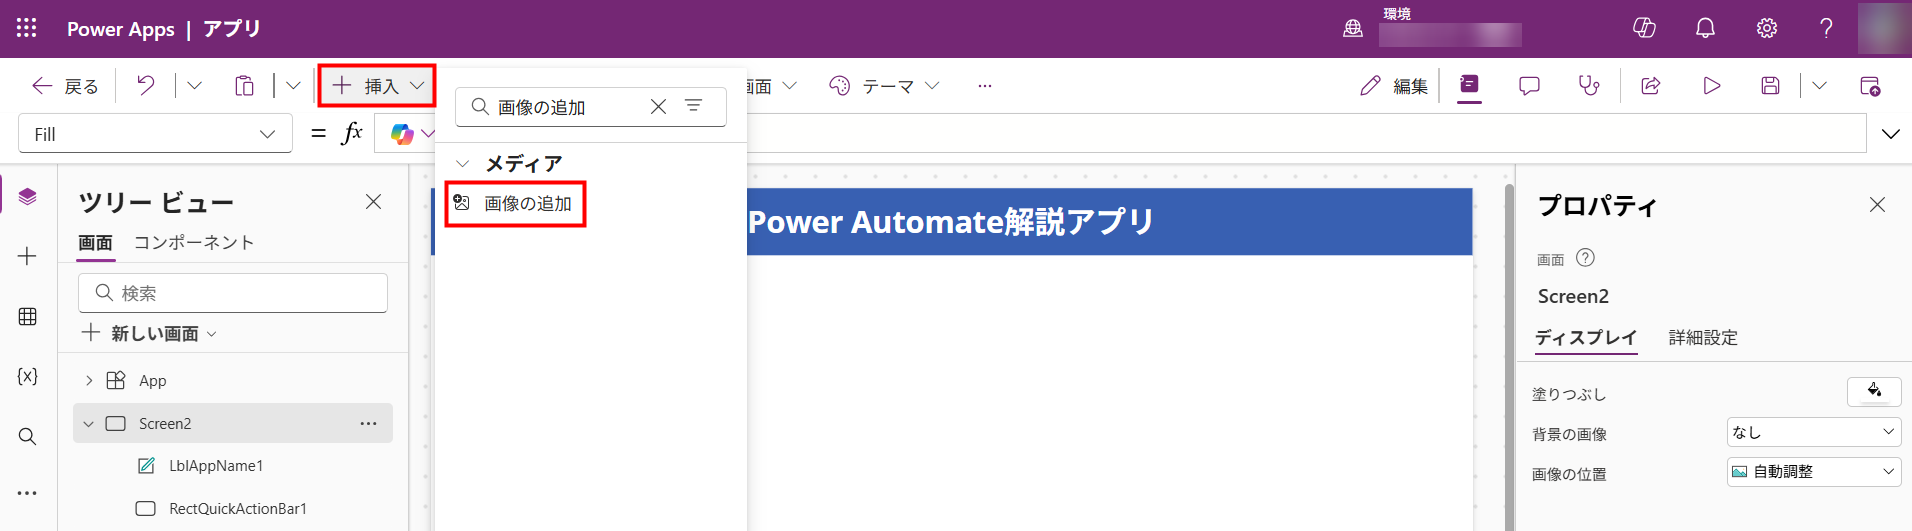This screenshot has width=1912, height=531.
Task: Switch to the 詳細設定 tab
Action: coord(1703,338)
